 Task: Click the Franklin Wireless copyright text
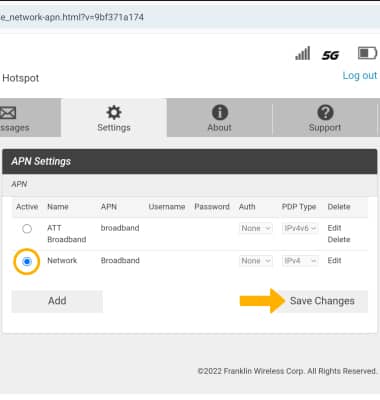tap(287, 371)
